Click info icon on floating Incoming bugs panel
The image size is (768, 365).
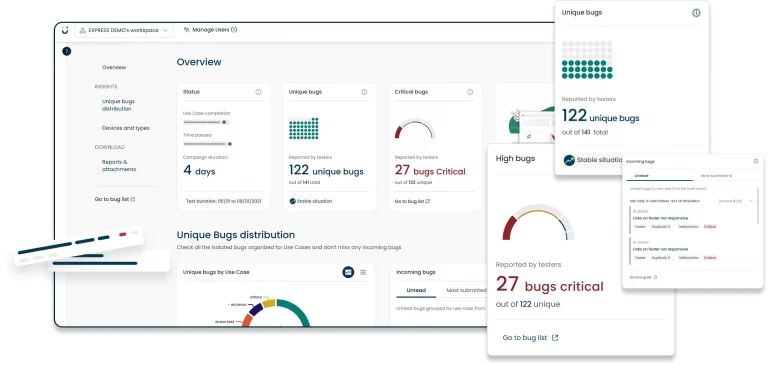756,161
